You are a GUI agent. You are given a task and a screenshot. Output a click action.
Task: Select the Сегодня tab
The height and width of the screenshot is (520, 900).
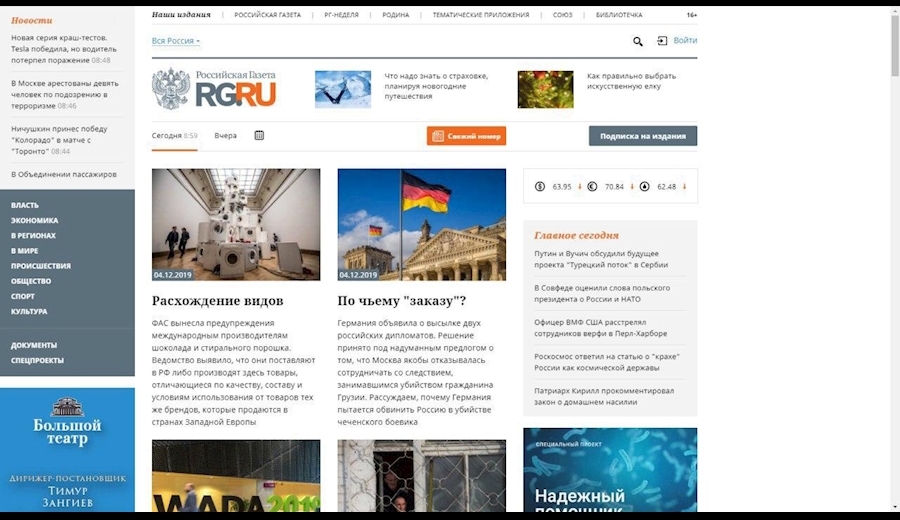point(167,135)
